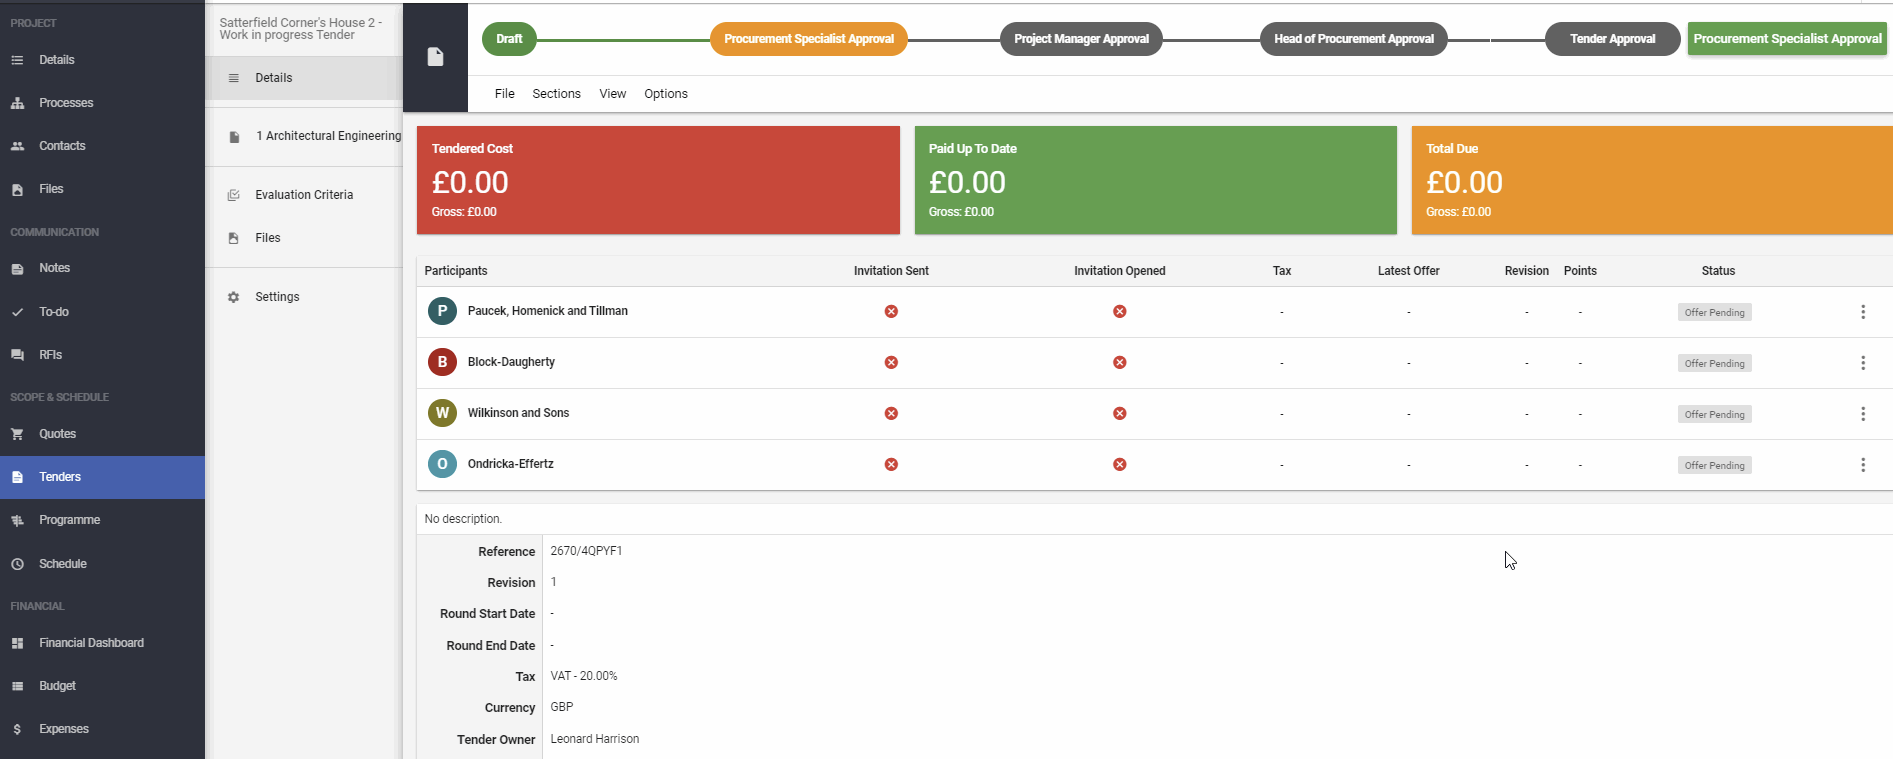Screen dimensions: 1893x759
Task: Open the Expenses dollar icon
Action: [x=17, y=729]
